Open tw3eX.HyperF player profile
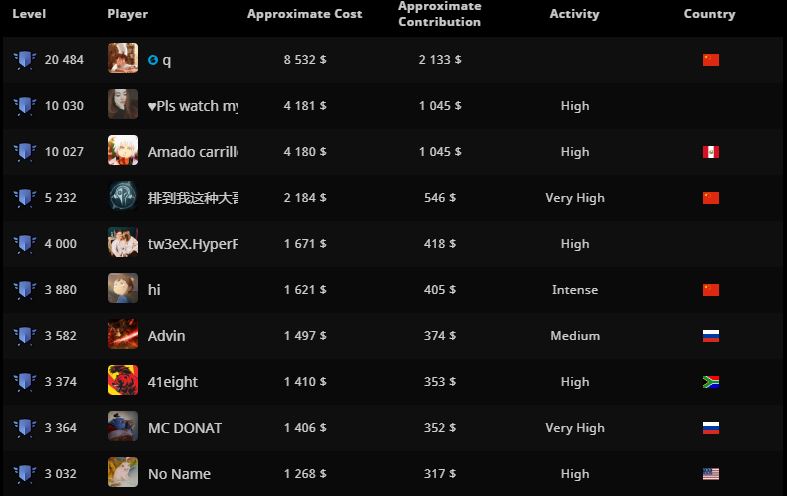 192,244
